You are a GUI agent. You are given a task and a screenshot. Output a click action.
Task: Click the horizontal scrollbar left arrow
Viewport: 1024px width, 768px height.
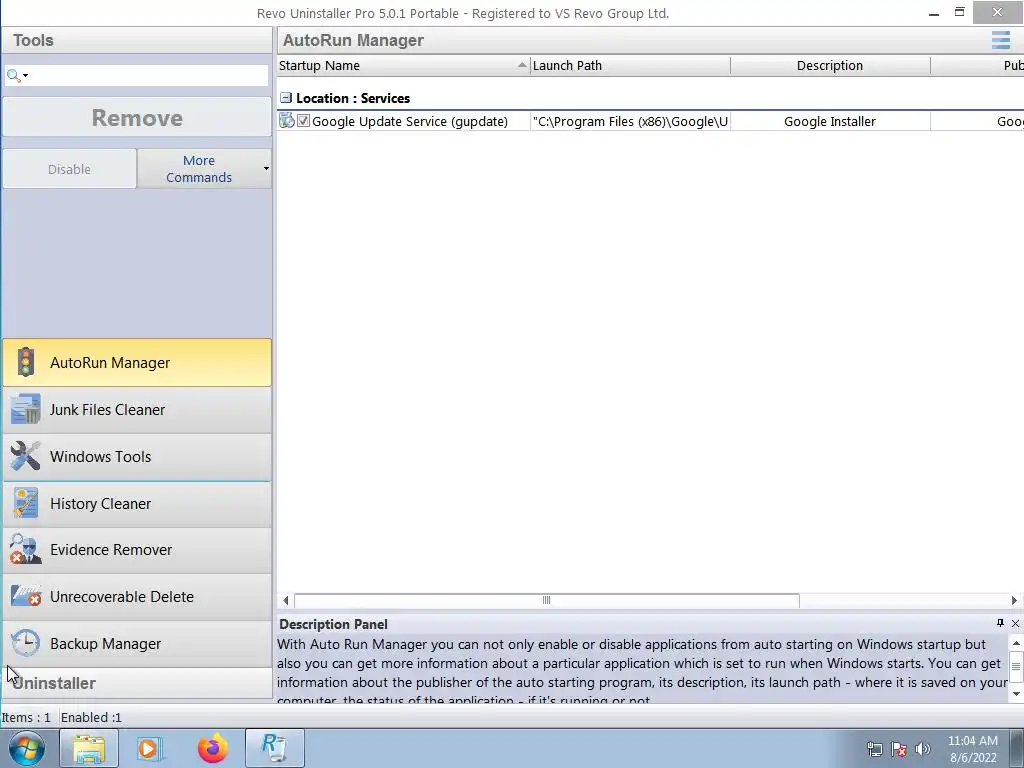pyautogui.click(x=285, y=600)
